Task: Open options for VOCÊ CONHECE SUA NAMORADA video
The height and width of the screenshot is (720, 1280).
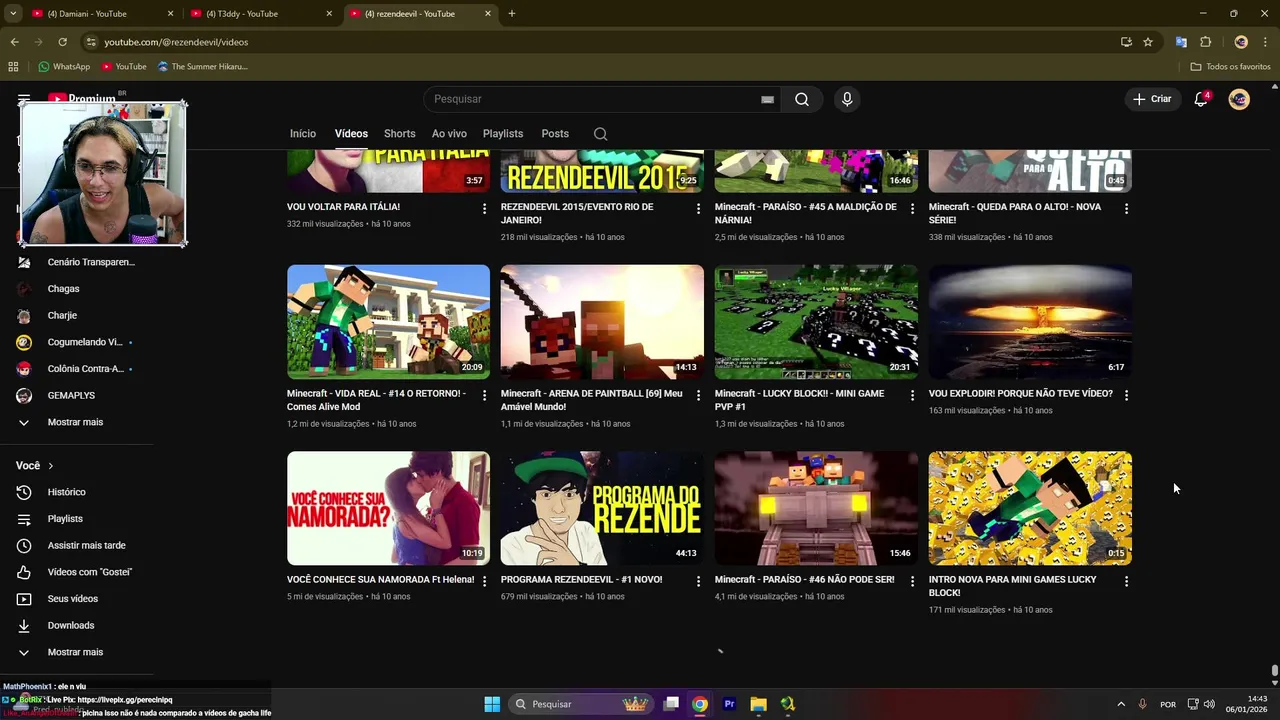Action: pos(484,581)
